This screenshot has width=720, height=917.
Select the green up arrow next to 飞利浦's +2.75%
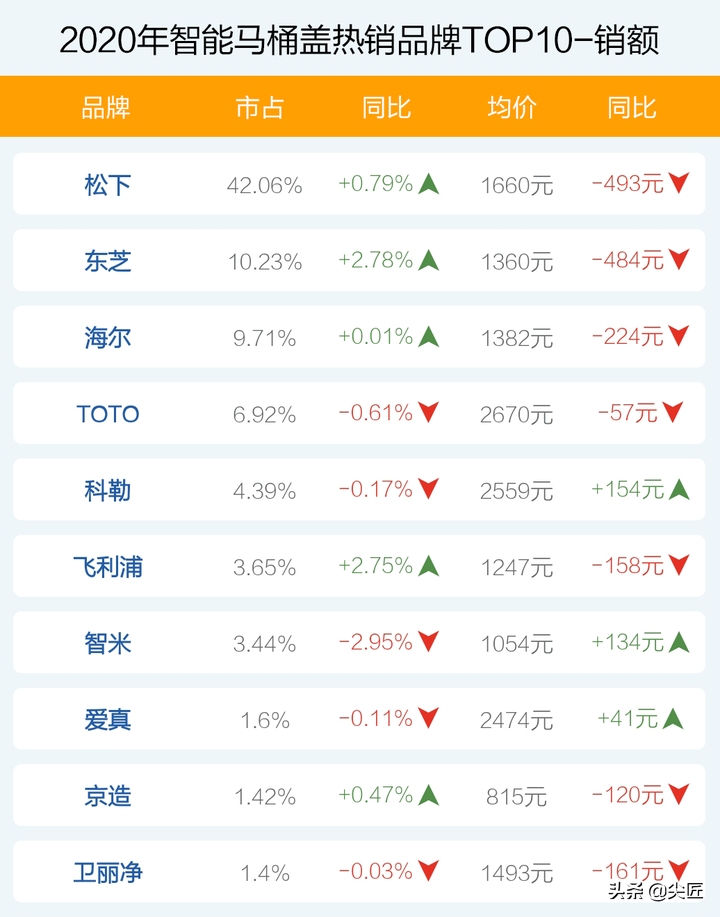[429, 566]
